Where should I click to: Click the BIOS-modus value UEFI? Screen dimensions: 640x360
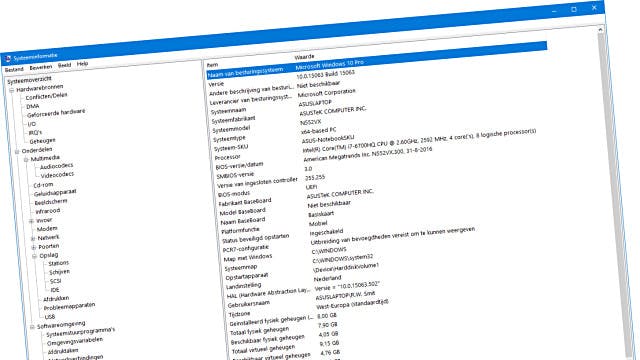point(311,187)
